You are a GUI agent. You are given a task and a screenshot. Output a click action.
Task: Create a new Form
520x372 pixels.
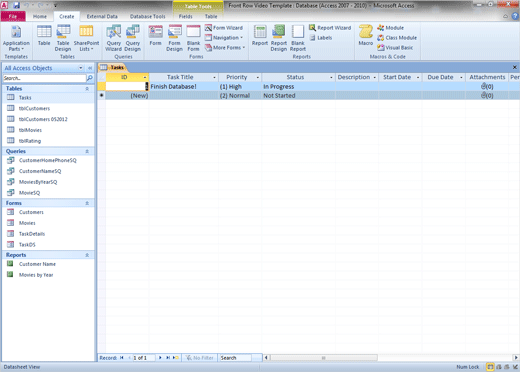155,36
